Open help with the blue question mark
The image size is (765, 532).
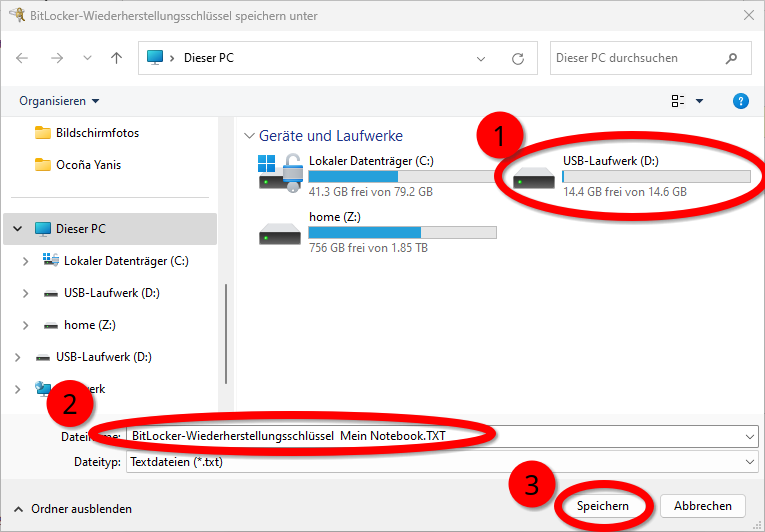pyautogui.click(x=741, y=101)
